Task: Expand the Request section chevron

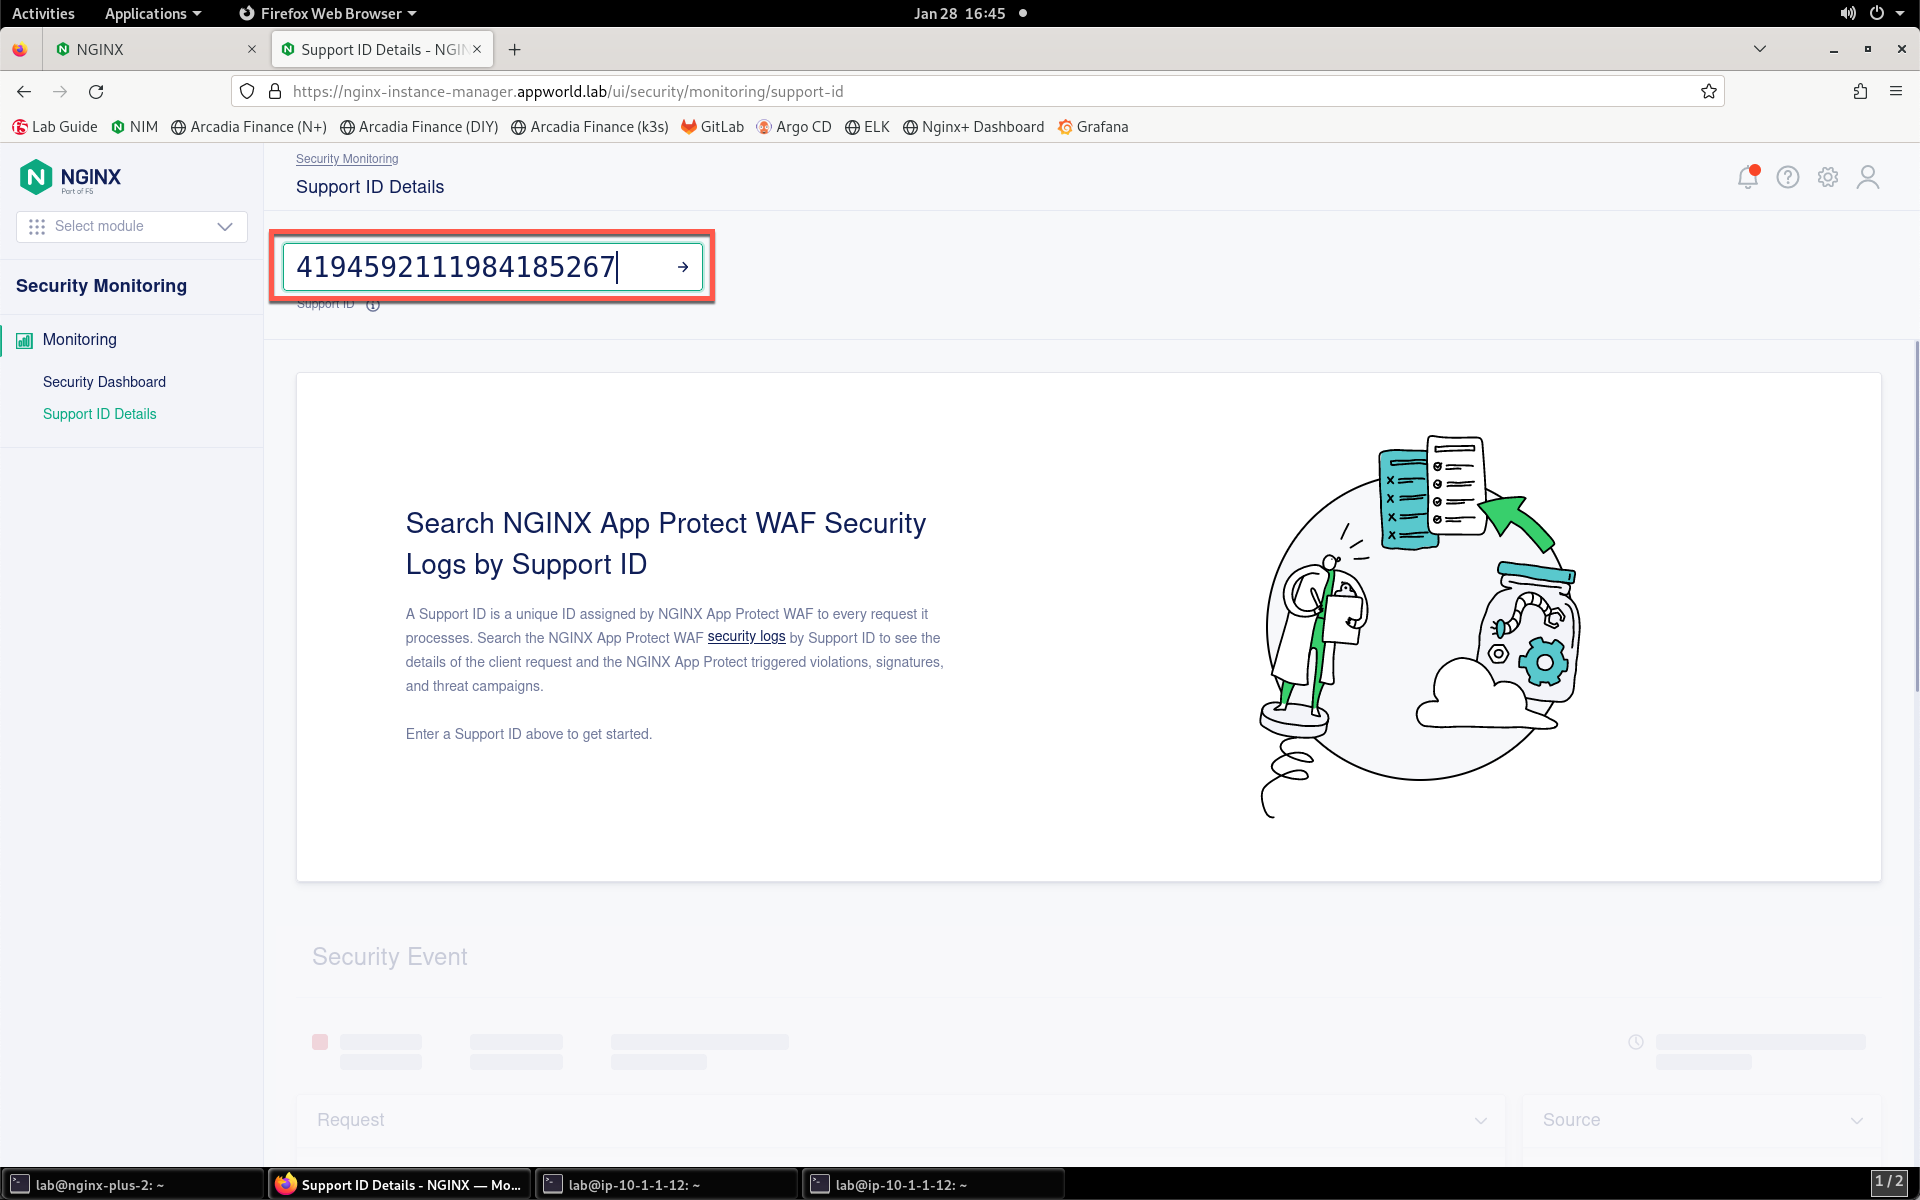Action: (x=1480, y=1120)
